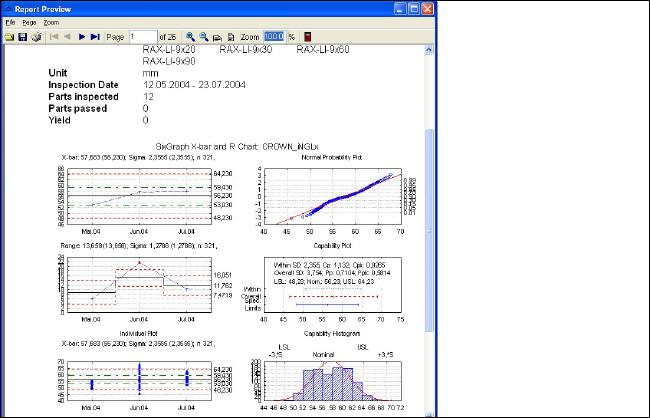The height and width of the screenshot is (418, 650).
Task: Print the report using the printer icon
Action: coord(35,36)
